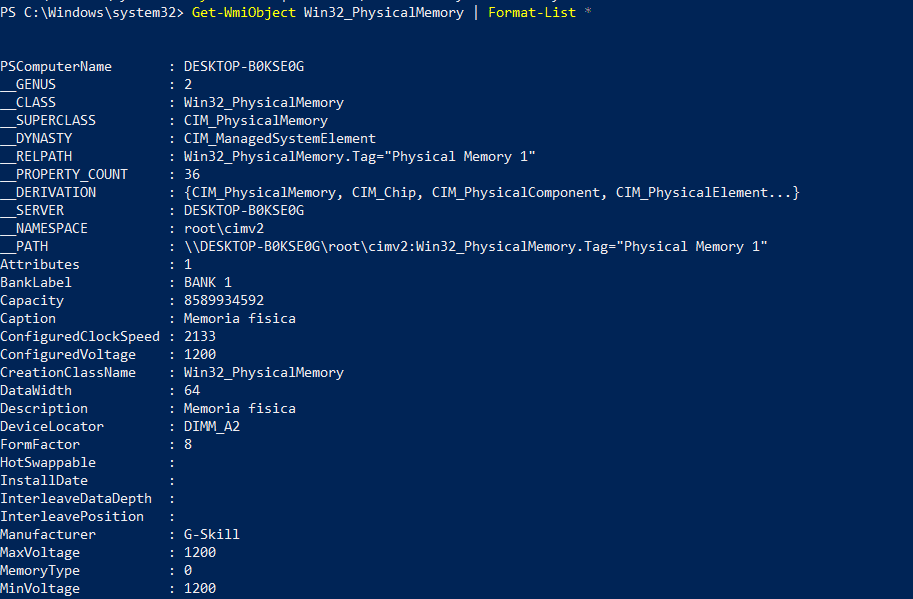Screen dimensions: 913x599
Task: Click the __DERIVATION list value
Action: (x=491, y=192)
